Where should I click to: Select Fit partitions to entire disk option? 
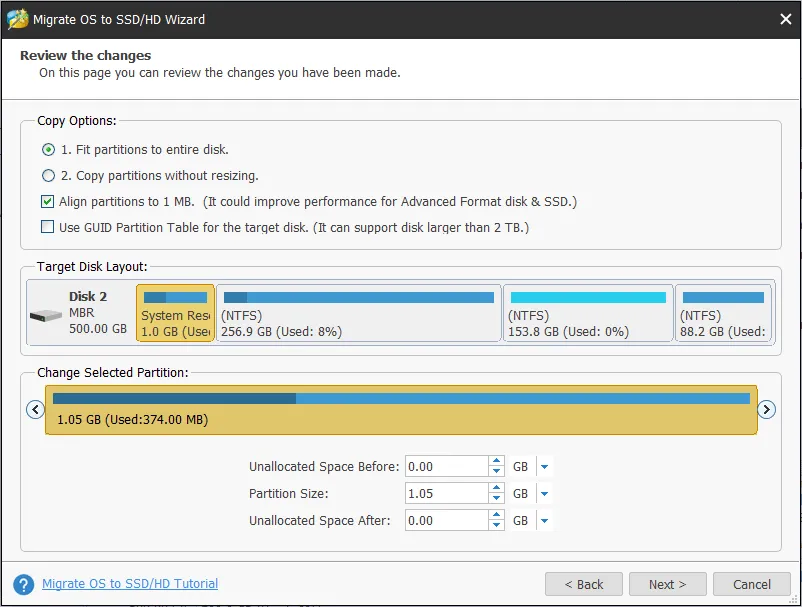[48, 150]
